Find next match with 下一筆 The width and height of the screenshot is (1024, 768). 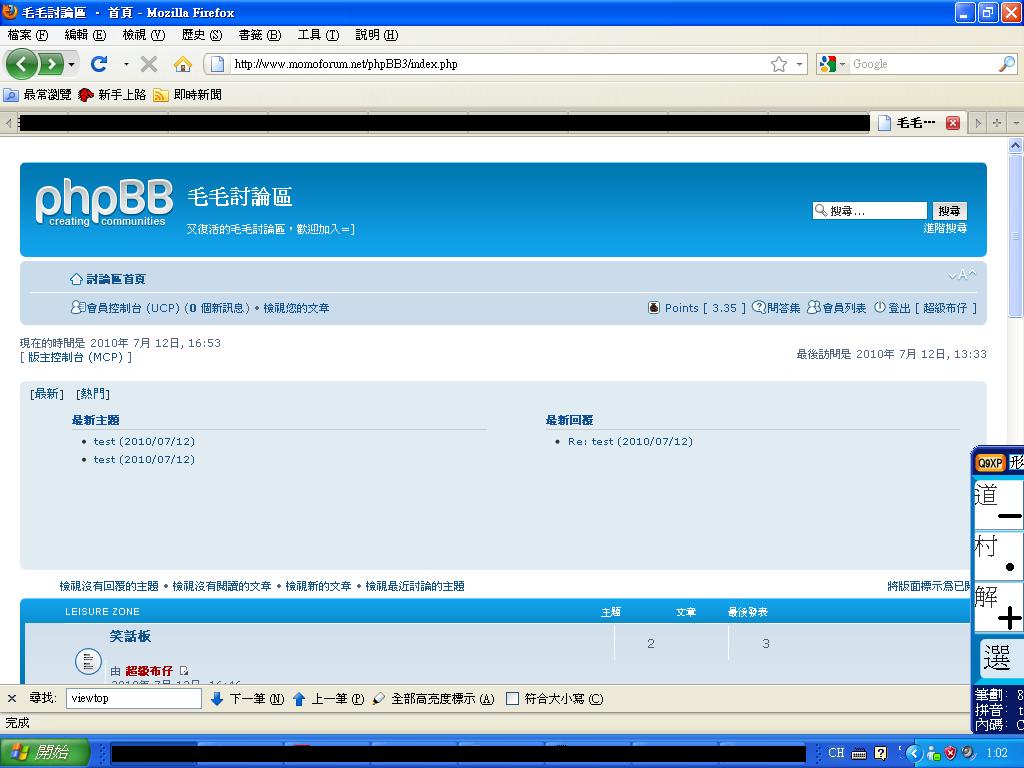coord(247,699)
